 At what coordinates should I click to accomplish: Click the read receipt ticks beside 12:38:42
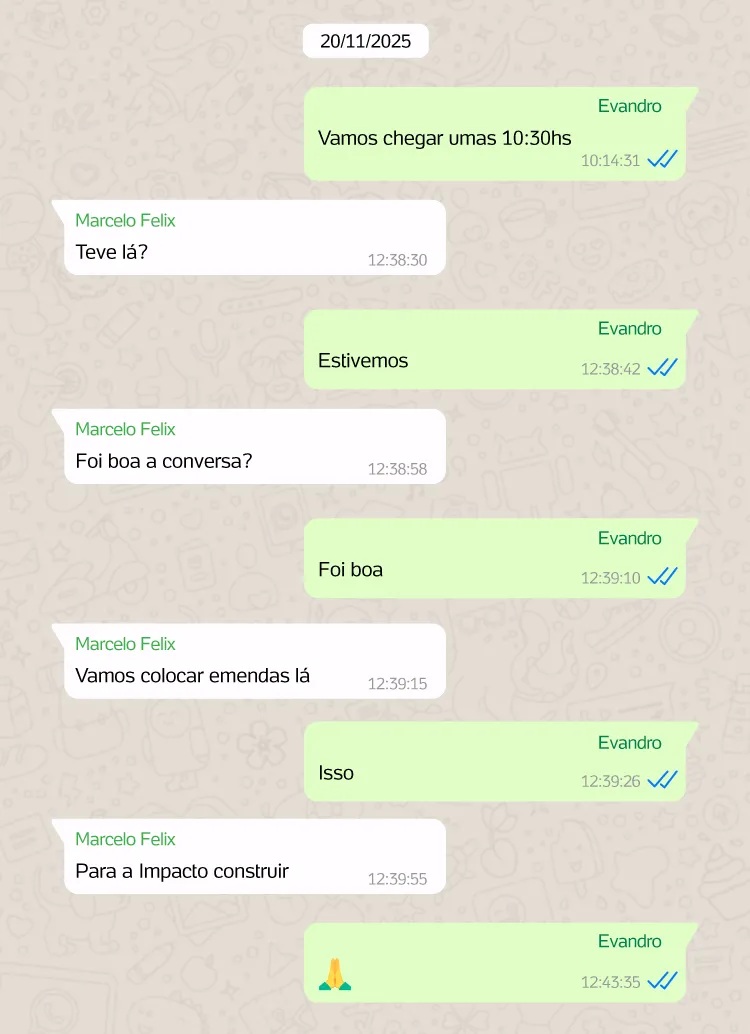pos(662,368)
